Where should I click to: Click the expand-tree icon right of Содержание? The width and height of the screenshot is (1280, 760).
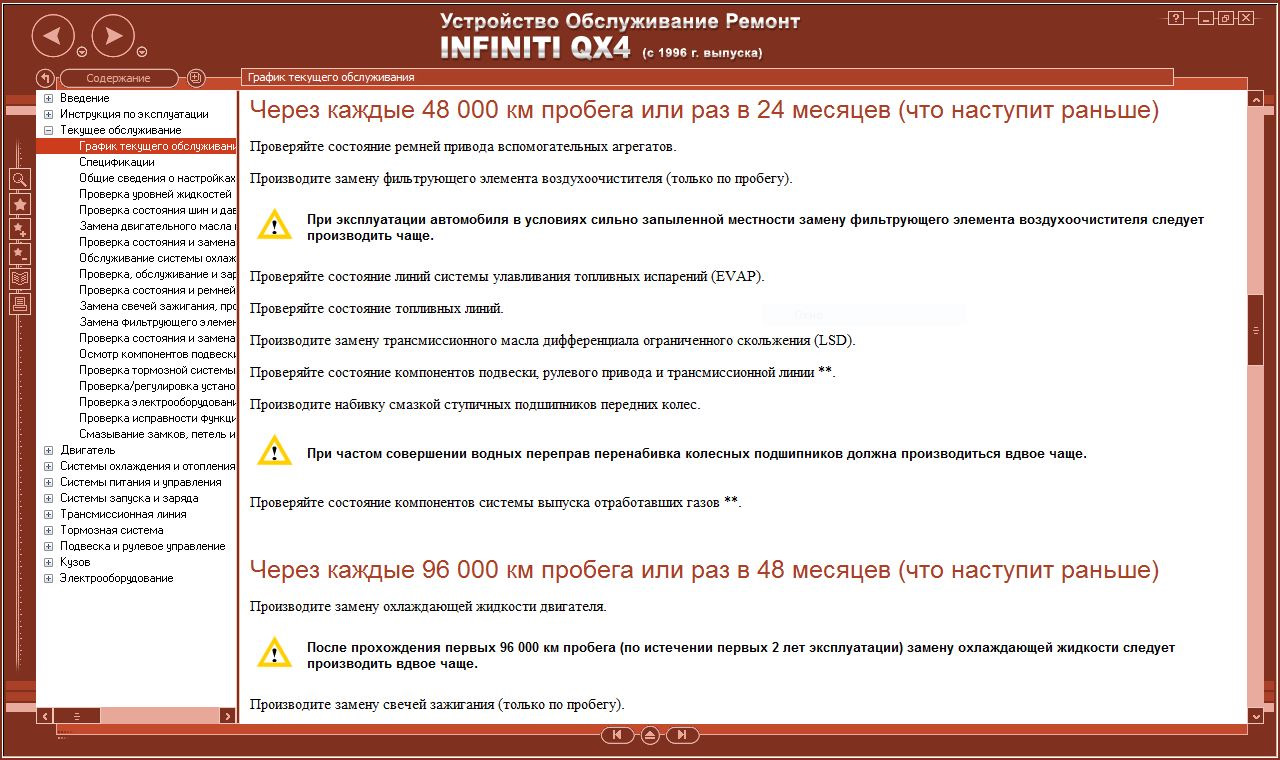(196, 78)
